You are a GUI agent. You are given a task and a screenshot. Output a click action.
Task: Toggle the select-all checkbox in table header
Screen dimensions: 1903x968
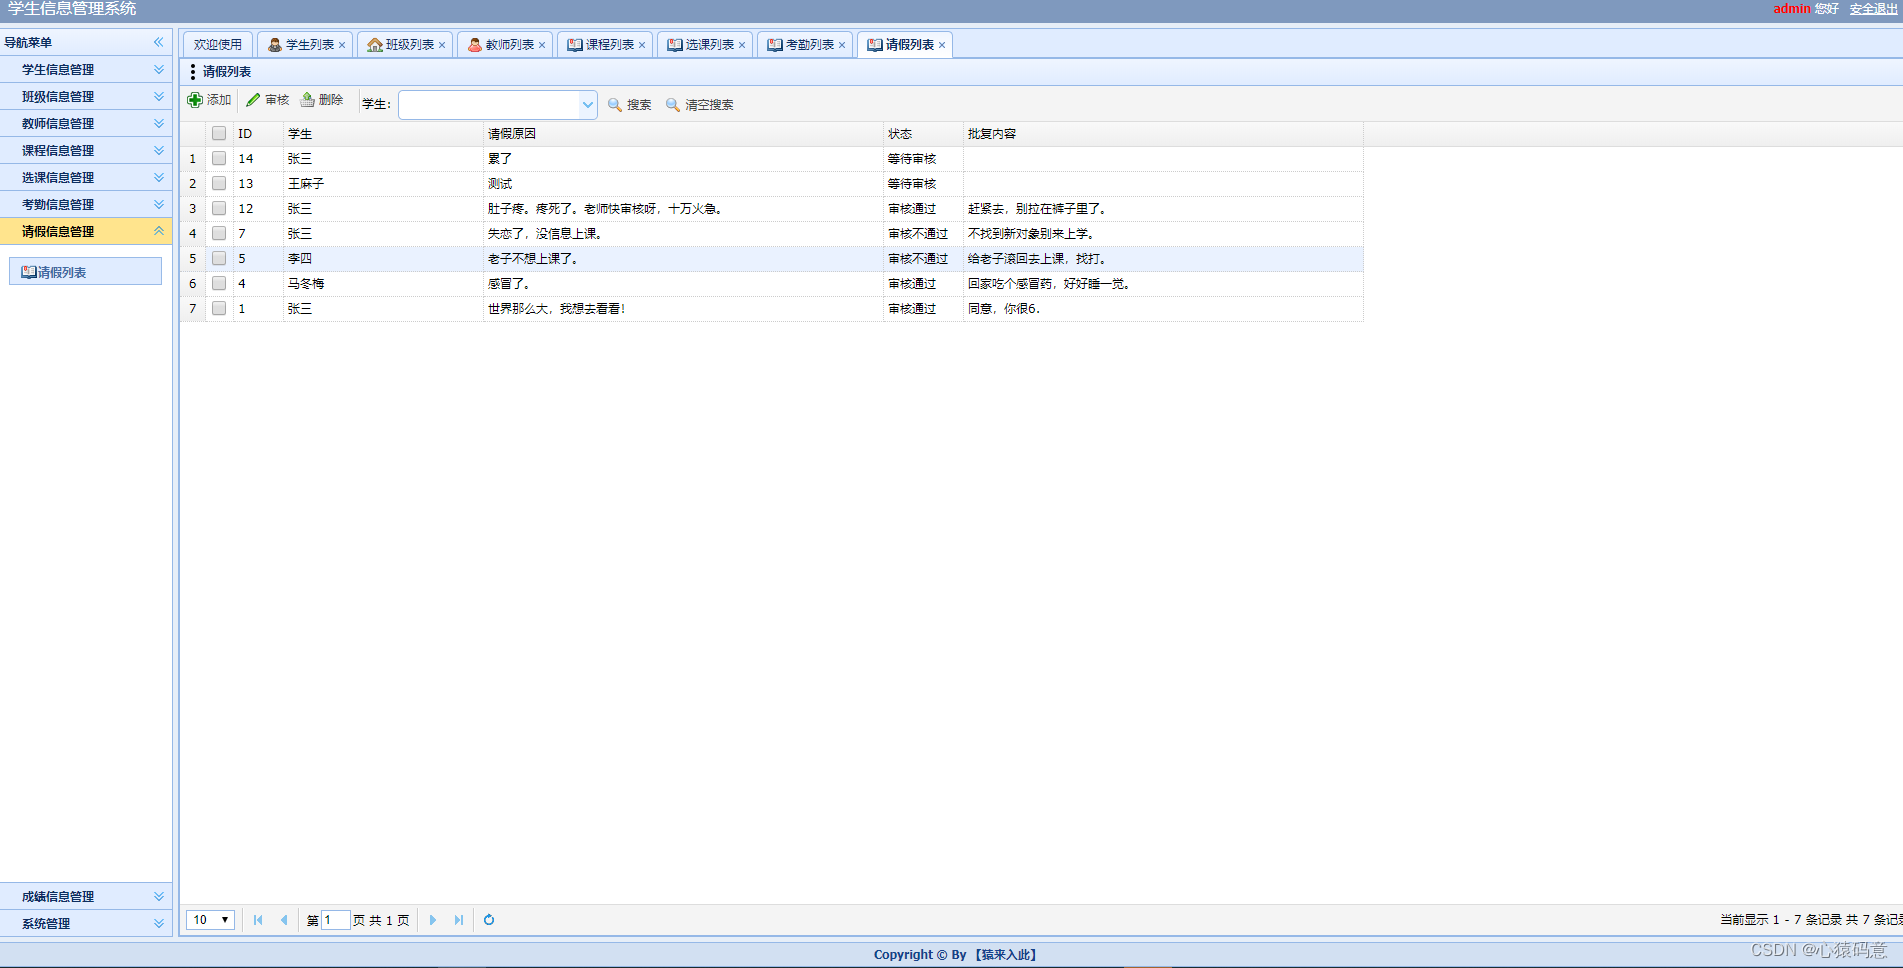click(219, 134)
